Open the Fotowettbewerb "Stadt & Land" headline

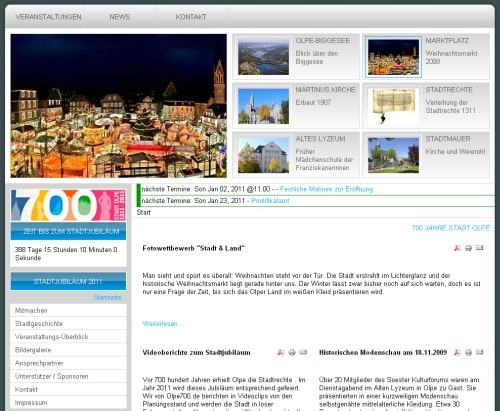coord(194,248)
